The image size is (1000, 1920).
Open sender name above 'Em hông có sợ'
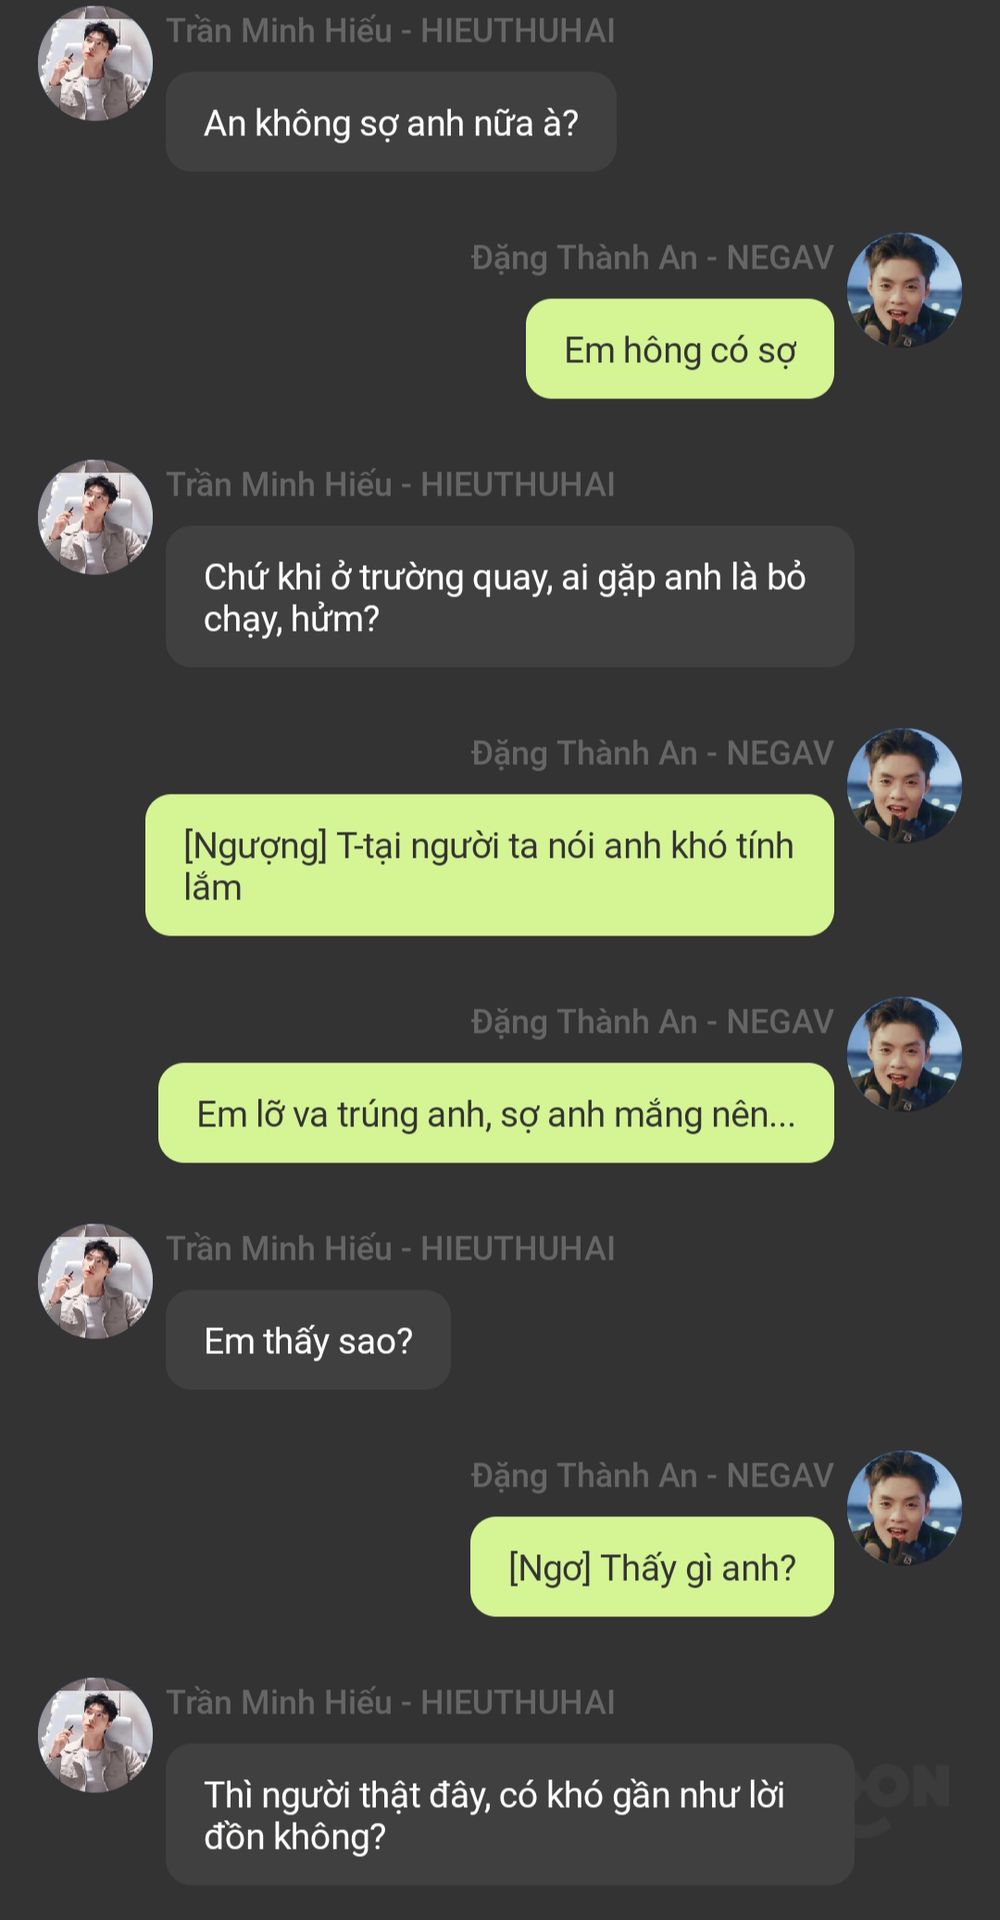652,258
